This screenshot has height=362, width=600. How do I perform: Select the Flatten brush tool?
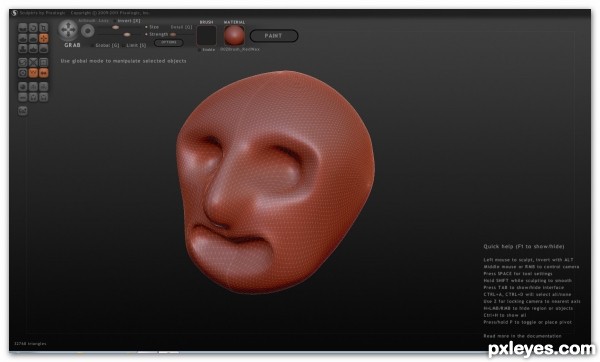click(33, 38)
